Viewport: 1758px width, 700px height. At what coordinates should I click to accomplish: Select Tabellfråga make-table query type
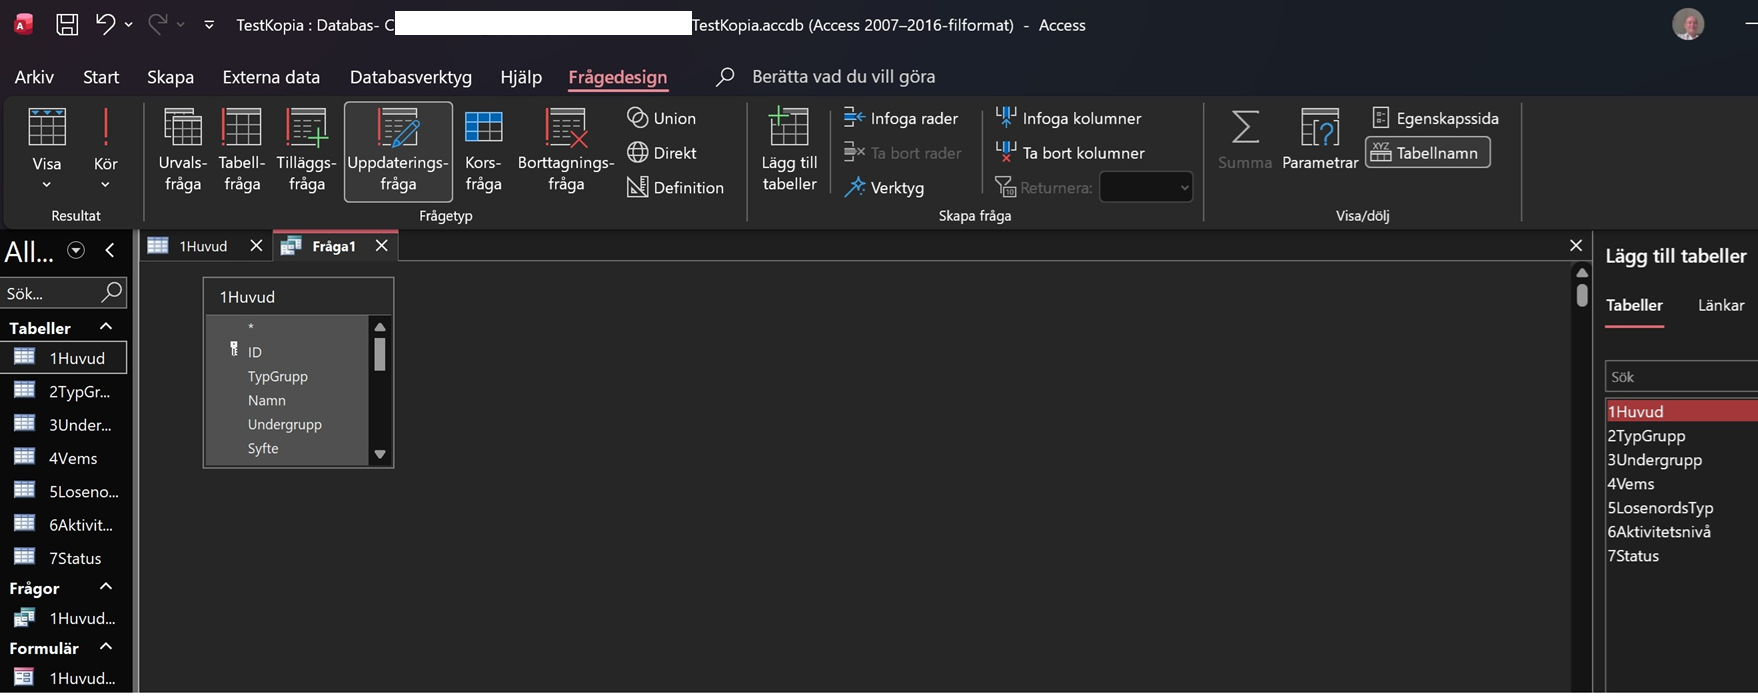[242, 150]
